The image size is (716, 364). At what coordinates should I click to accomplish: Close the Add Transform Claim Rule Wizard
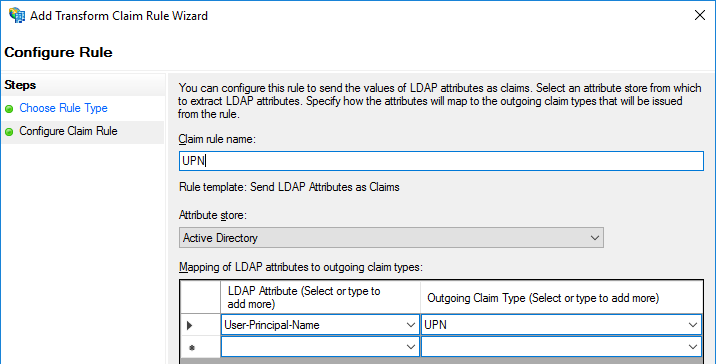pos(700,16)
